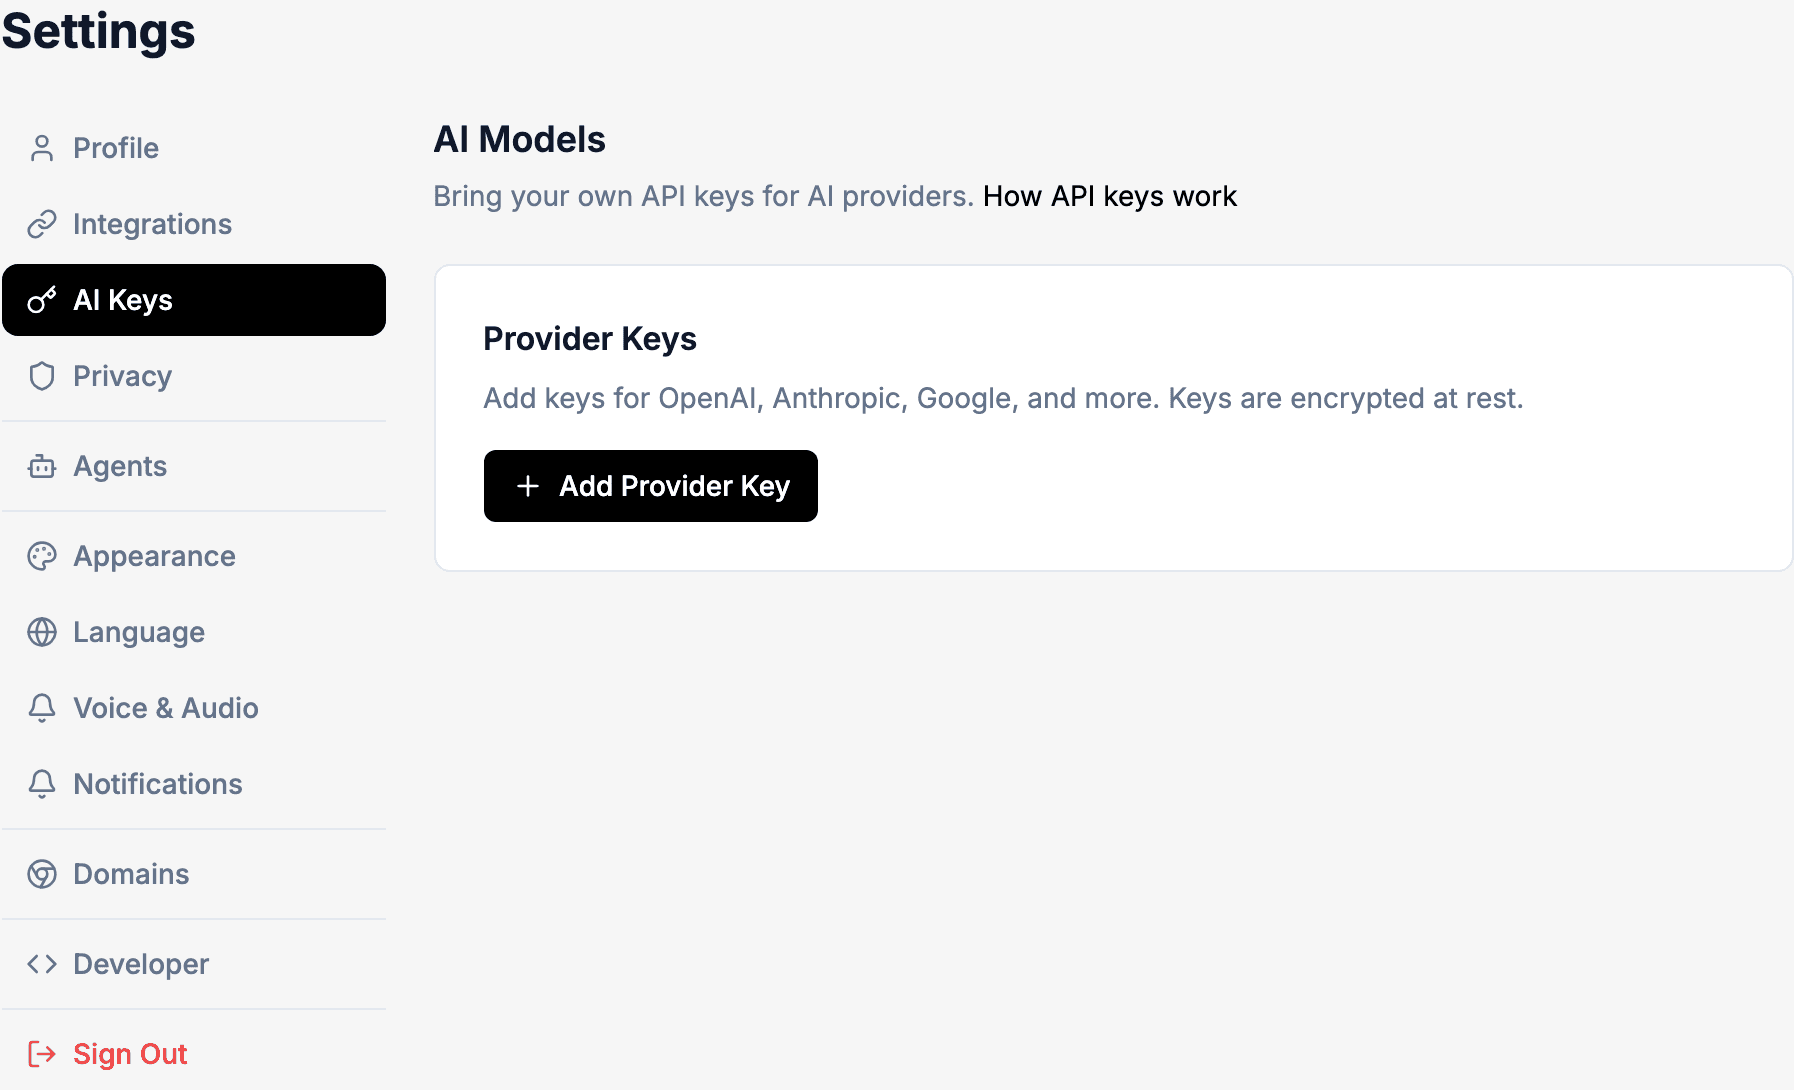Click the globe icon beside Language
Screen dimensions: 1794x1090
[x=42, y=632]
